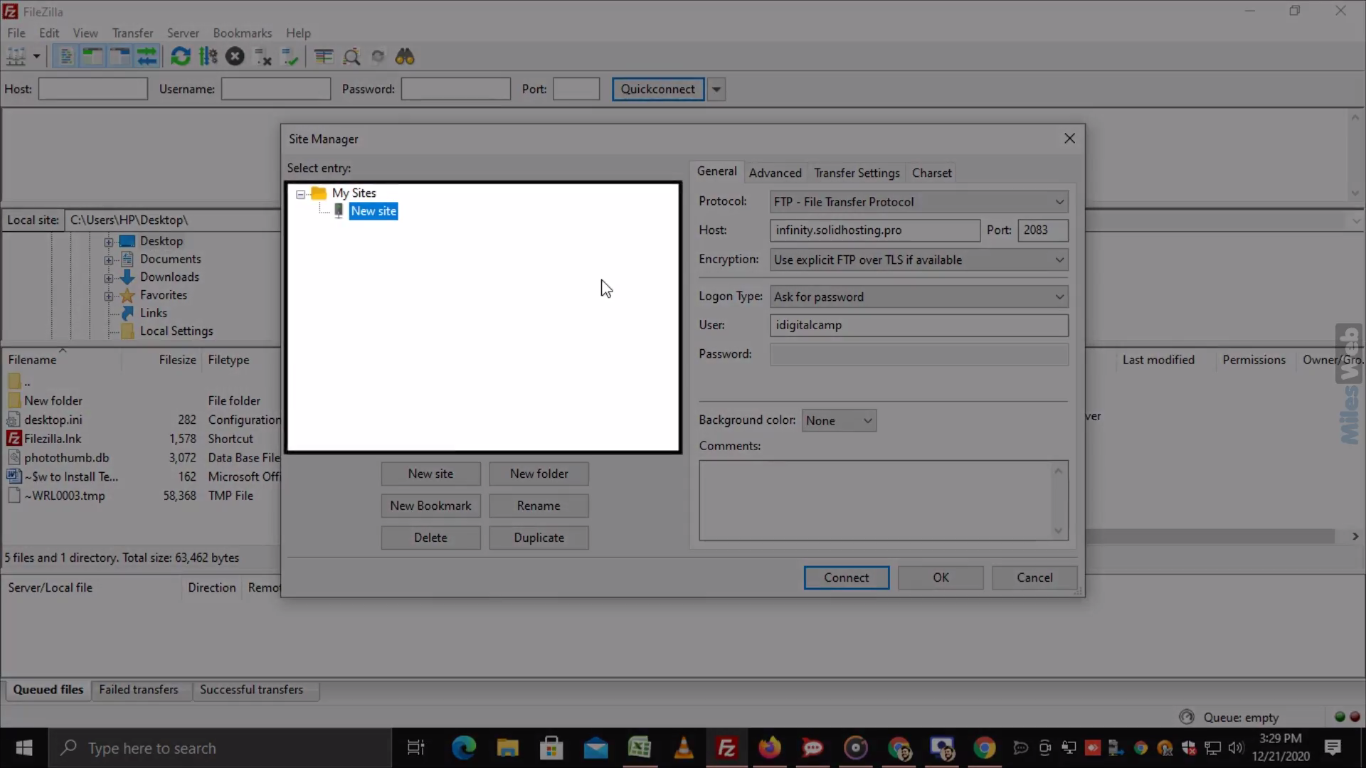The image size is (1366, 768).
Task: Click the binoculars file search icon
Action: tap(405, 57)
